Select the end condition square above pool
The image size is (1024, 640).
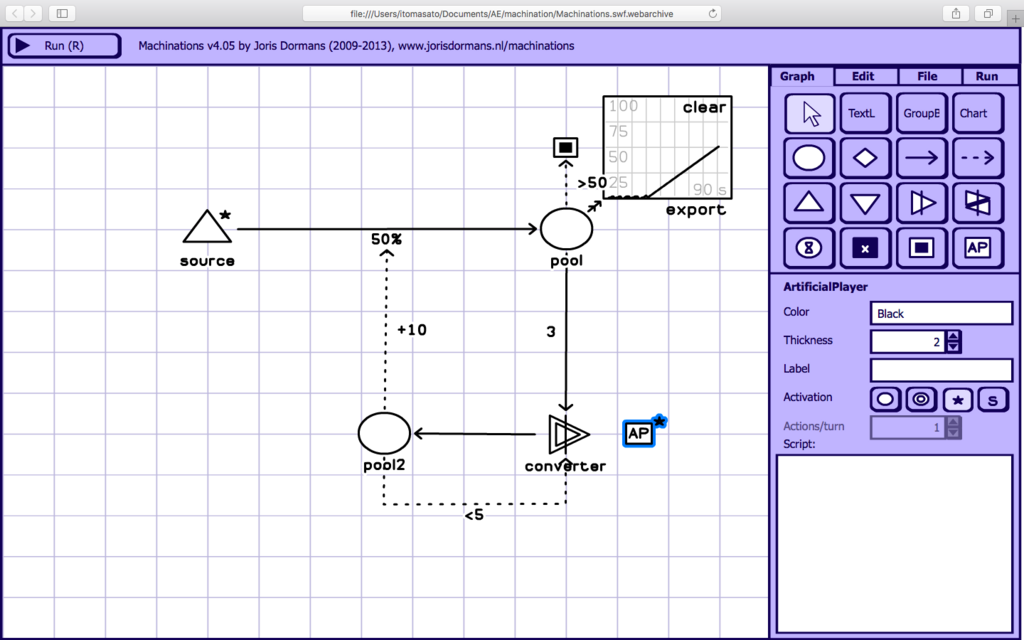pos(566,148)
